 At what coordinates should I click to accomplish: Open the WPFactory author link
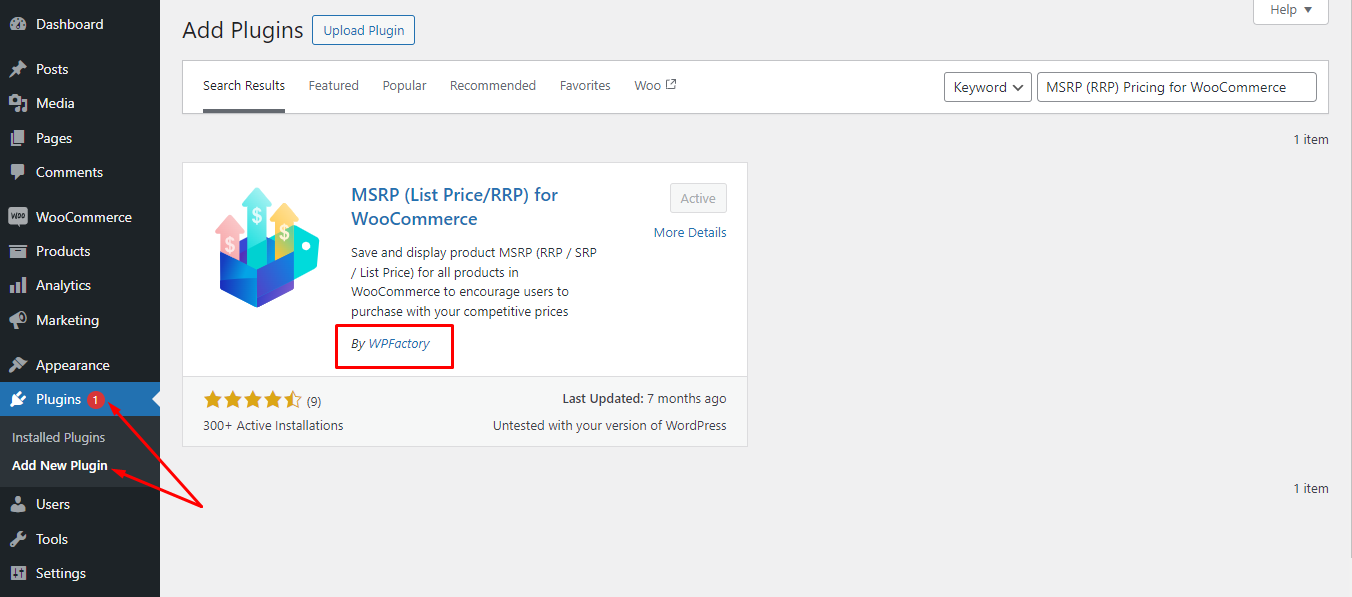(399, 343)
